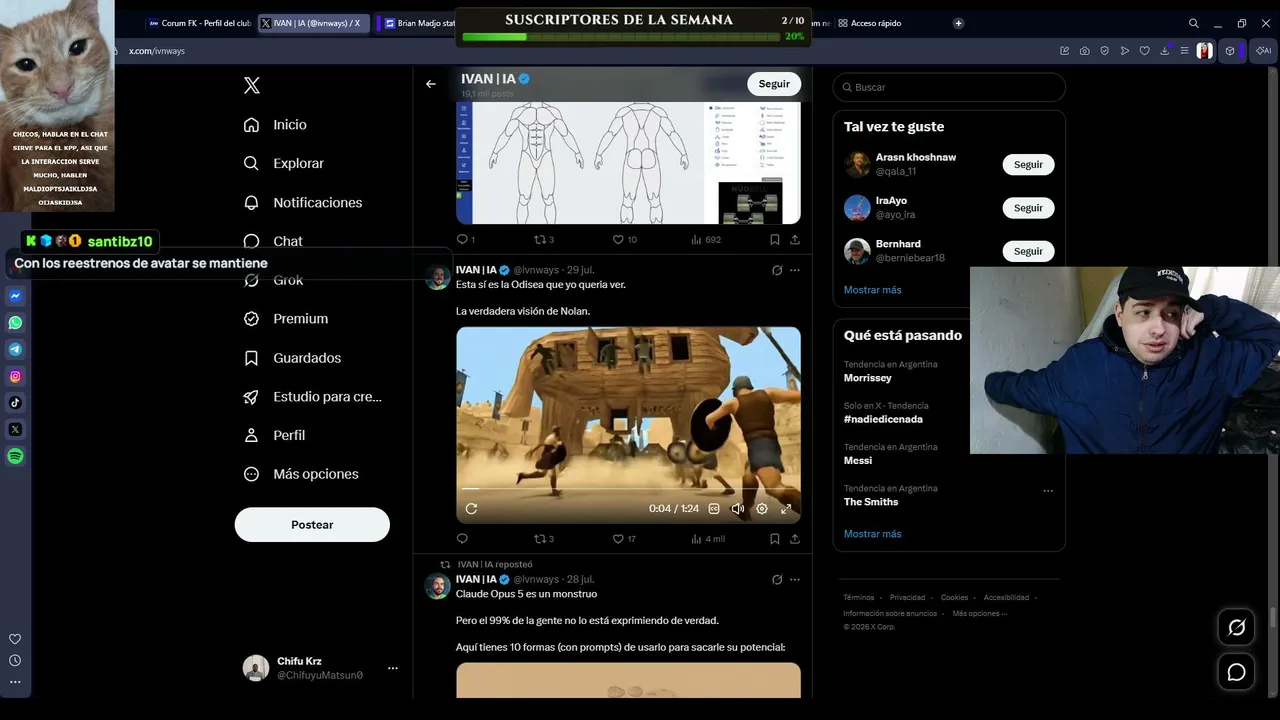
Task: Open the Chifu Krz account menu
Action: pos(321,668)
